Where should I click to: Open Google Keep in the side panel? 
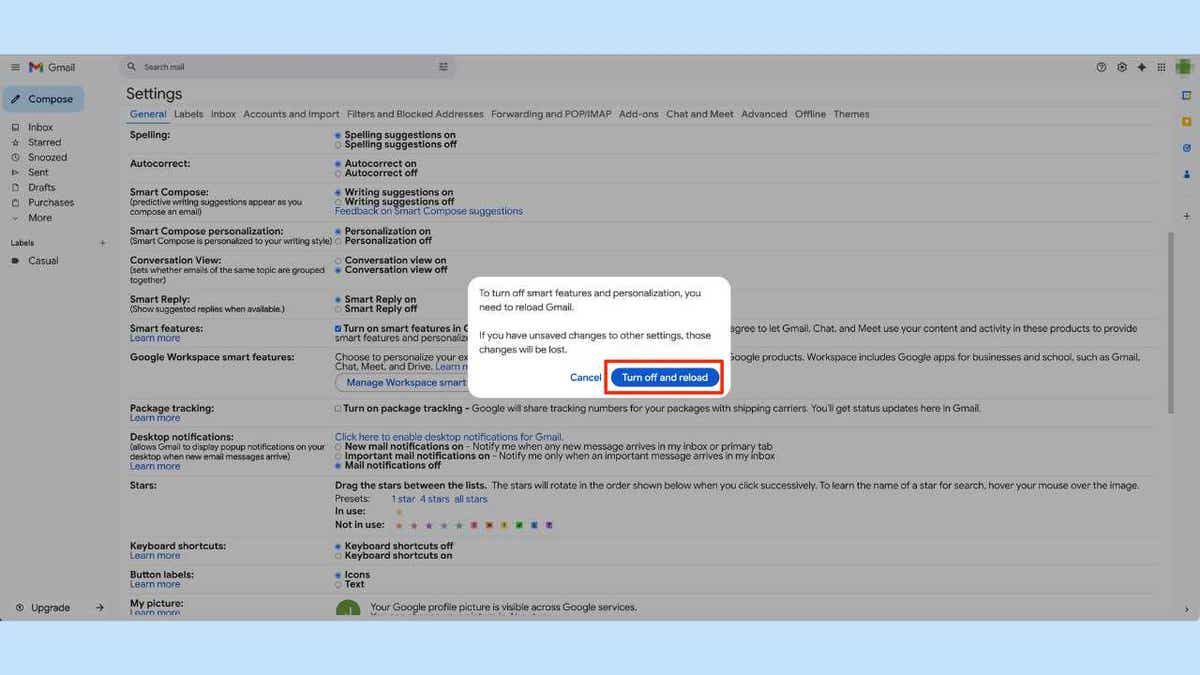click(1185, 122)
